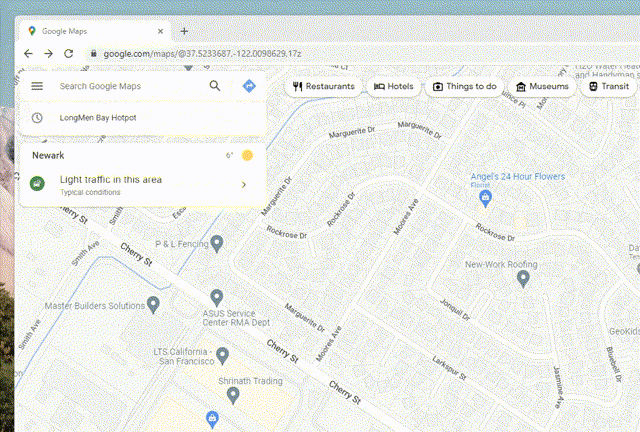Select LongMen Bay Hotpot recent search
Viewport: 640px width, 432px height.
143,118
